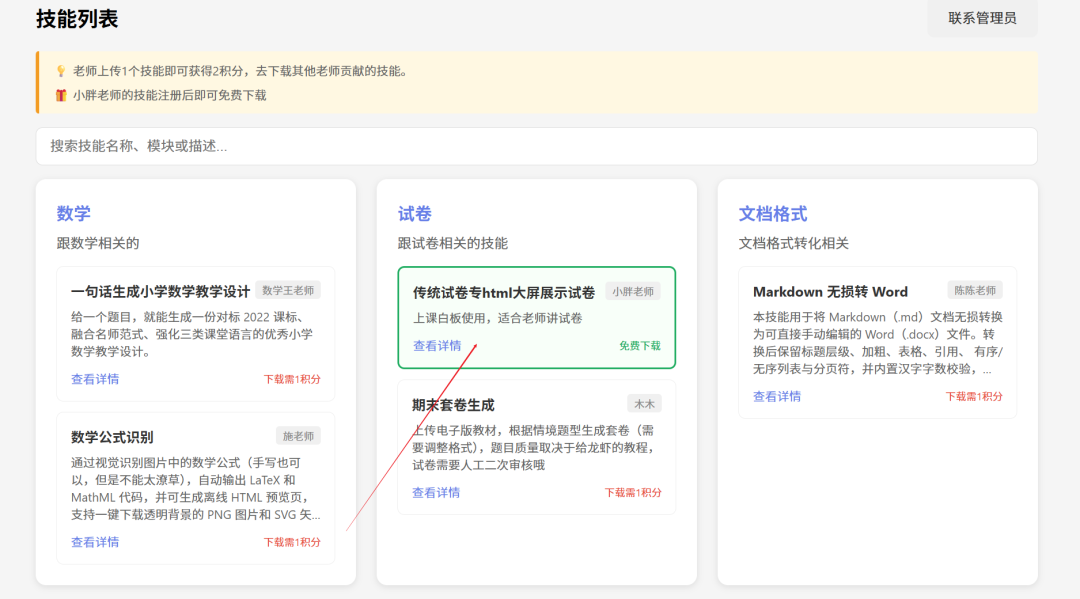Click the 小胖老师的技能注册后 notice line

tap(169, 95)
